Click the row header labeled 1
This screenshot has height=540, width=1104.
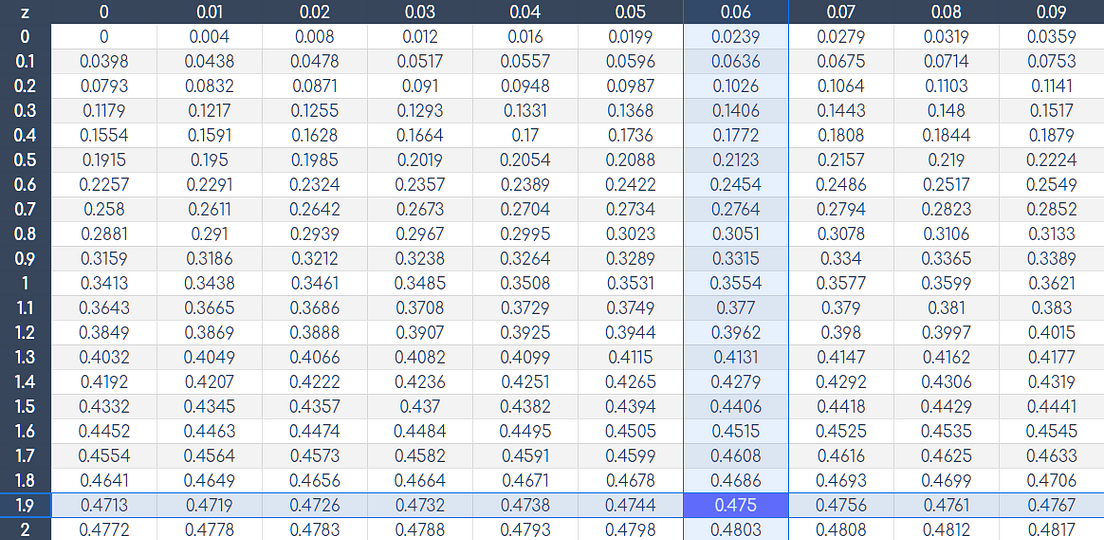[25, 283]
